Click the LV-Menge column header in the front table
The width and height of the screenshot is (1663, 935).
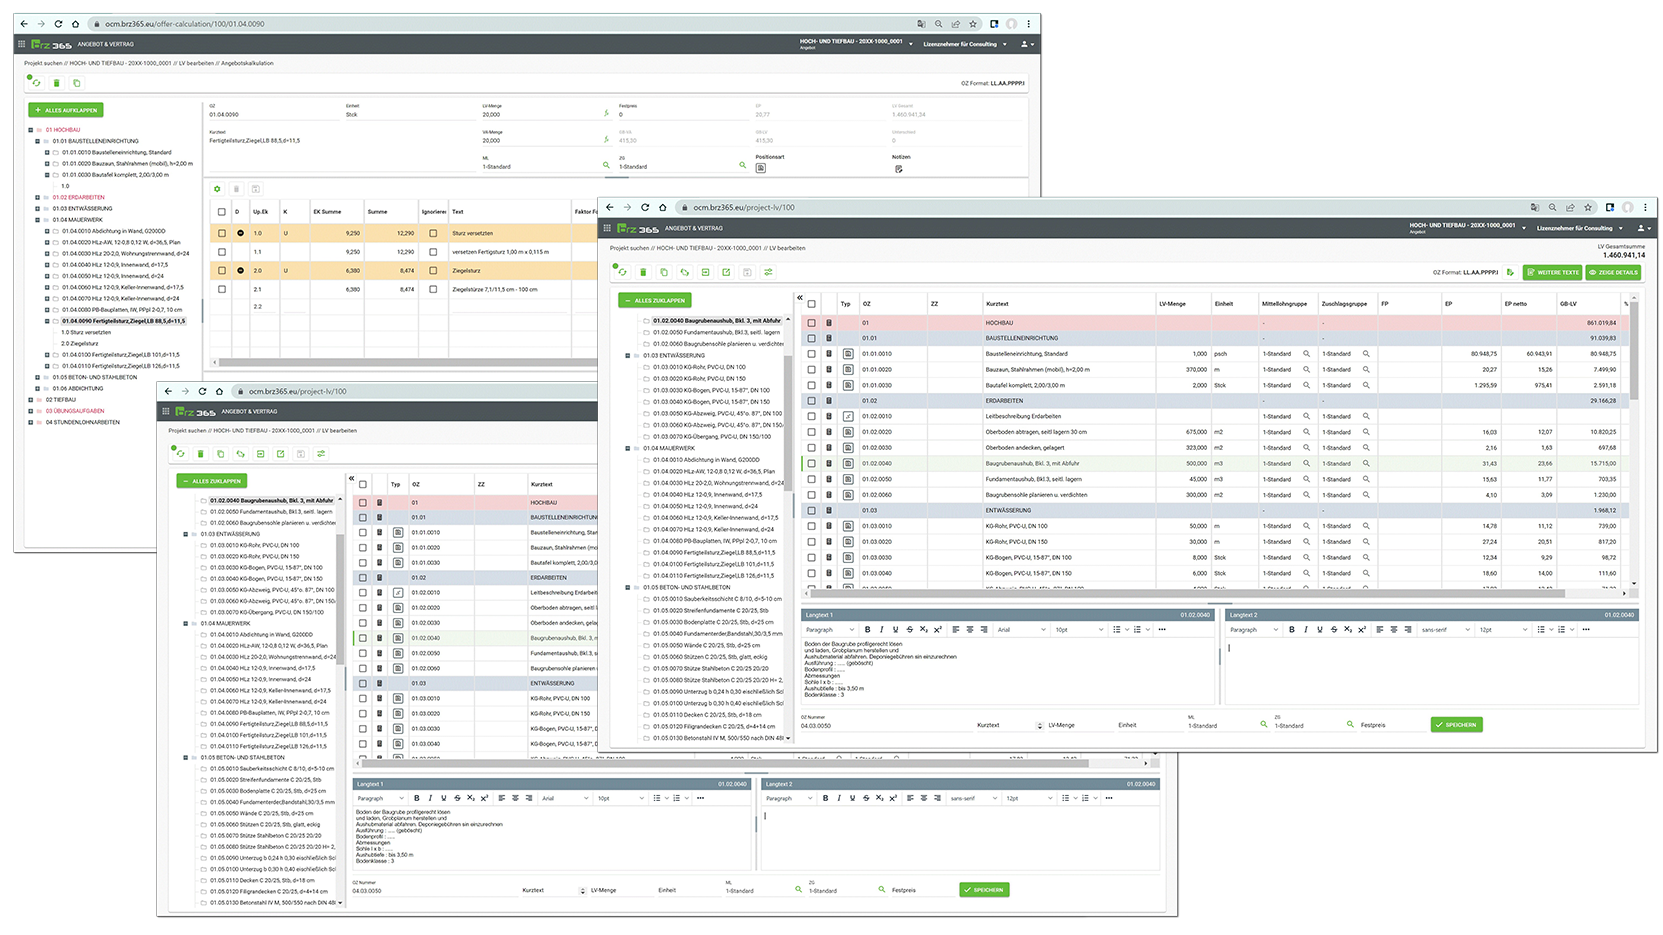(x=1172, y=304)
